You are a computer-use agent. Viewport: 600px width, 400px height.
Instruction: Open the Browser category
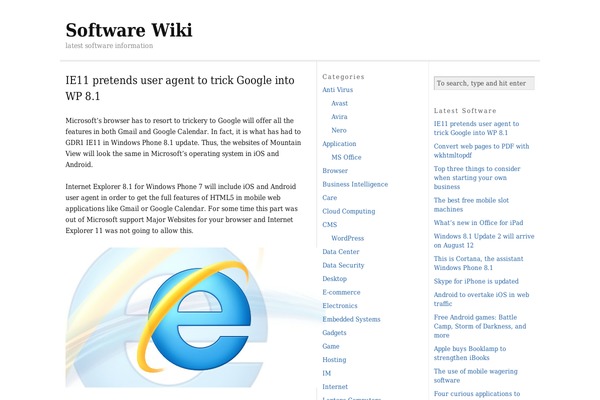[335, 171]
